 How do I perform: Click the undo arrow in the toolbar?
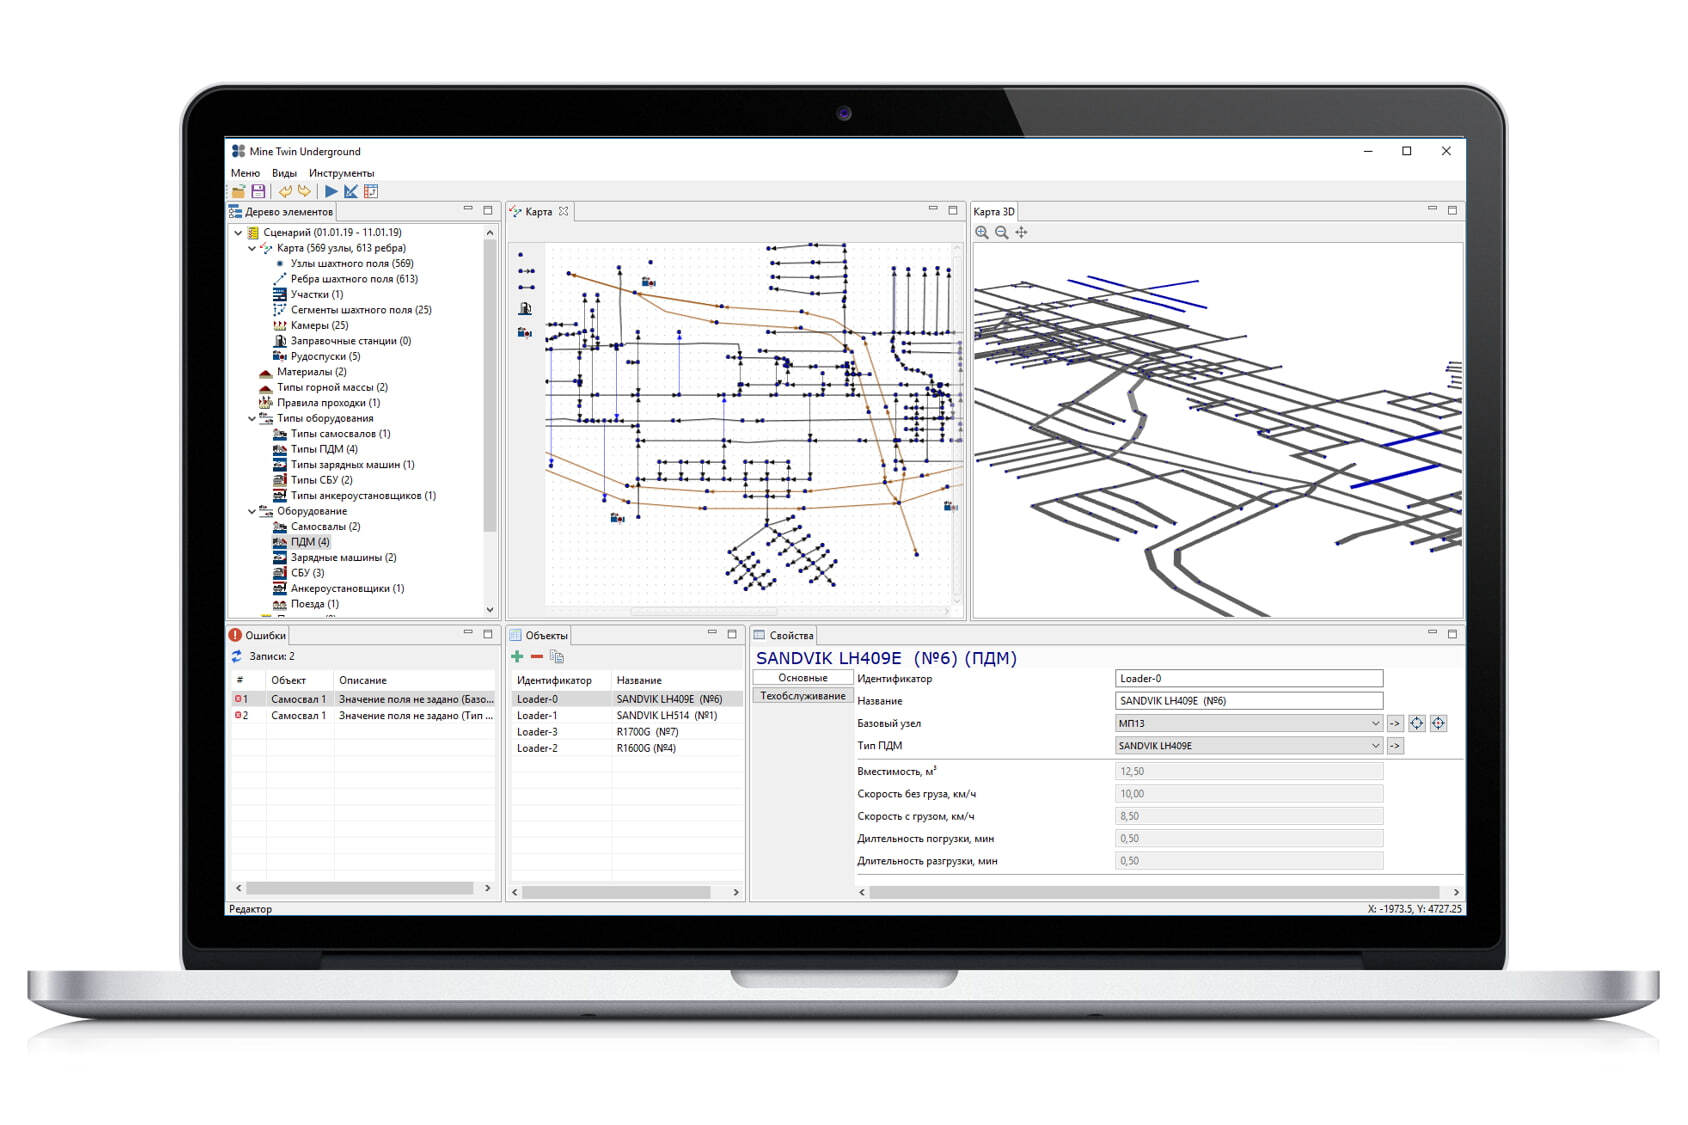coord(285,191)
